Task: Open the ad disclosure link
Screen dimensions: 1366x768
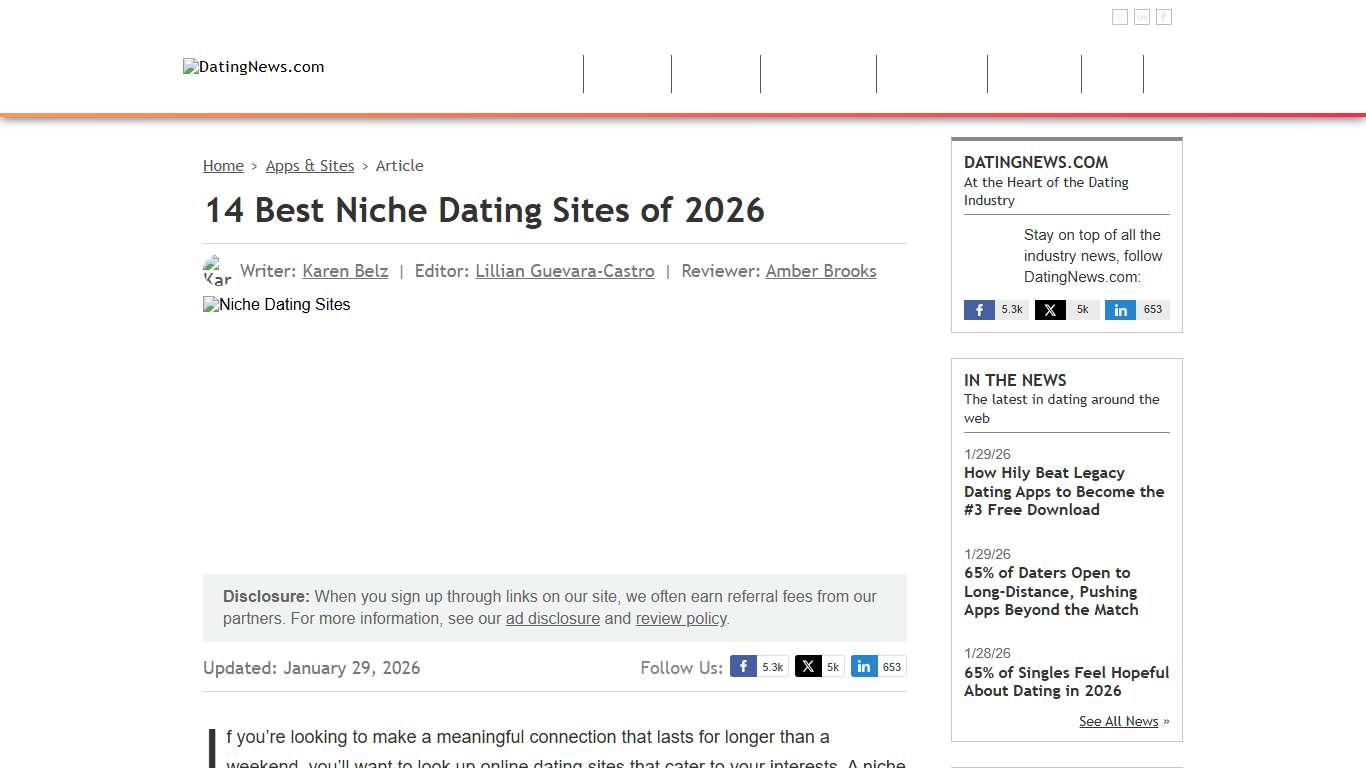Action: [553, 618]
